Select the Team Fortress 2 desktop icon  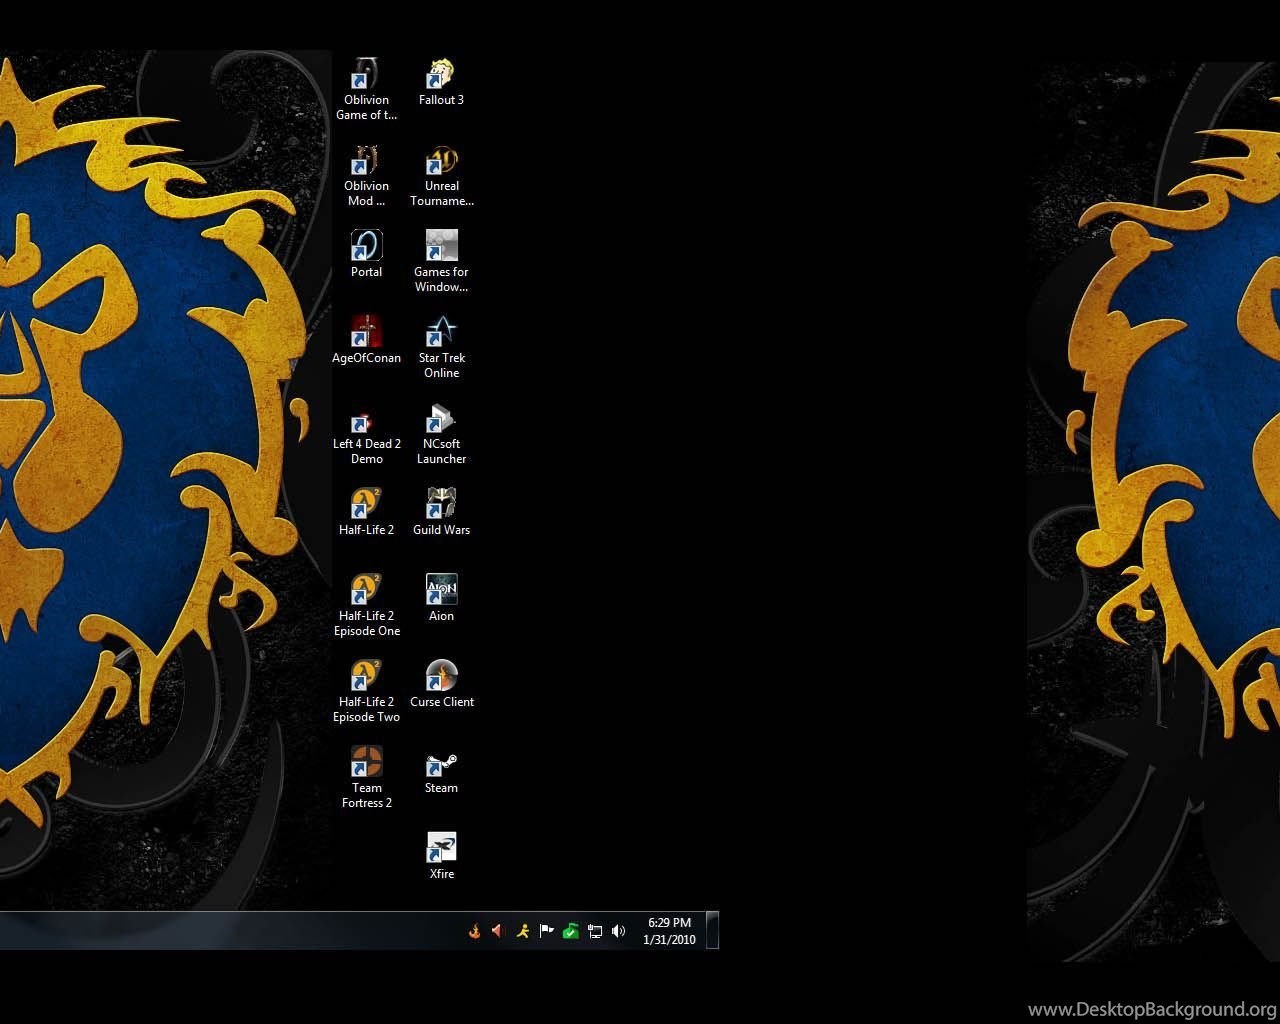coord(366,778)
